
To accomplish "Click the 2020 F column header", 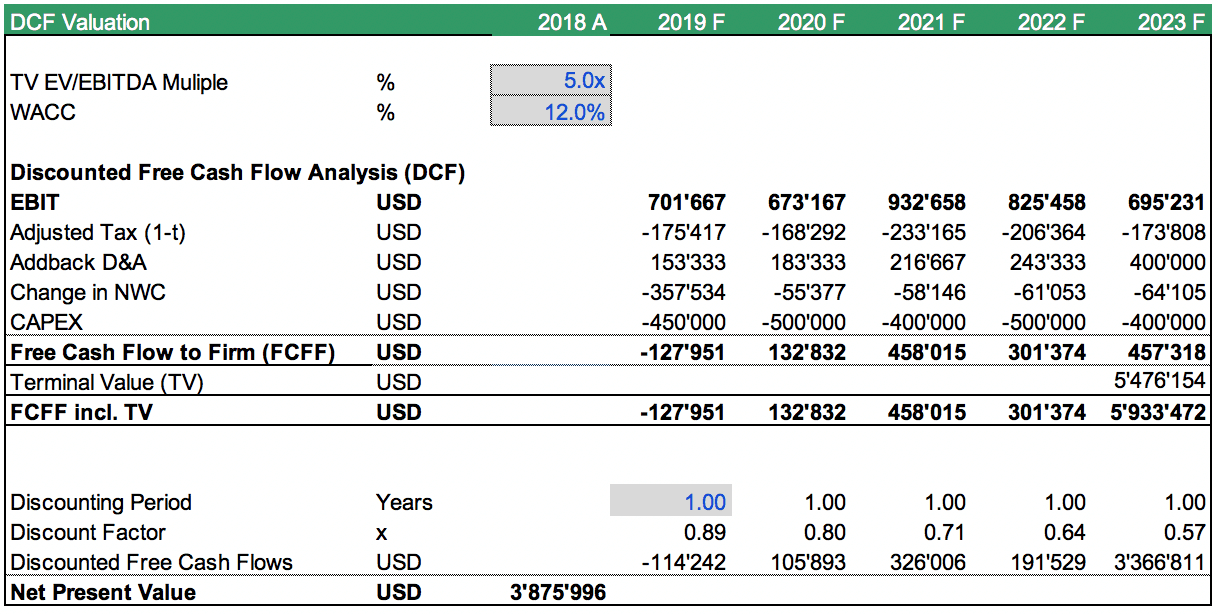I will [812, 21].
